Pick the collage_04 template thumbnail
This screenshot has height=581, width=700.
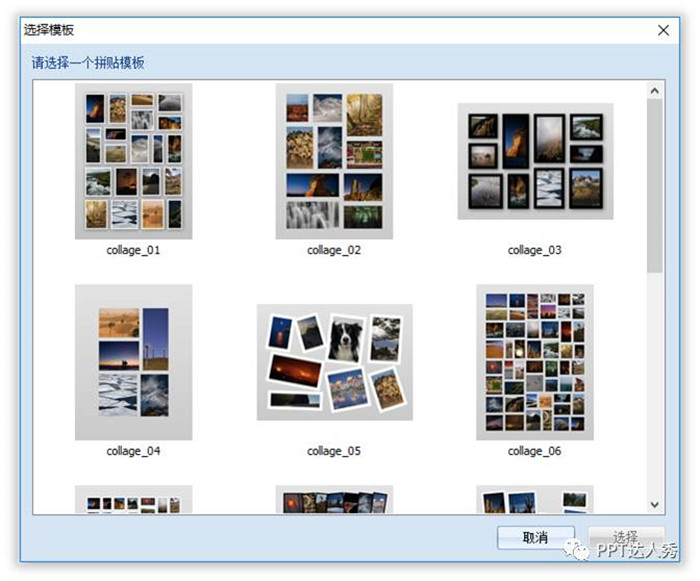click(x=133, y=362)
